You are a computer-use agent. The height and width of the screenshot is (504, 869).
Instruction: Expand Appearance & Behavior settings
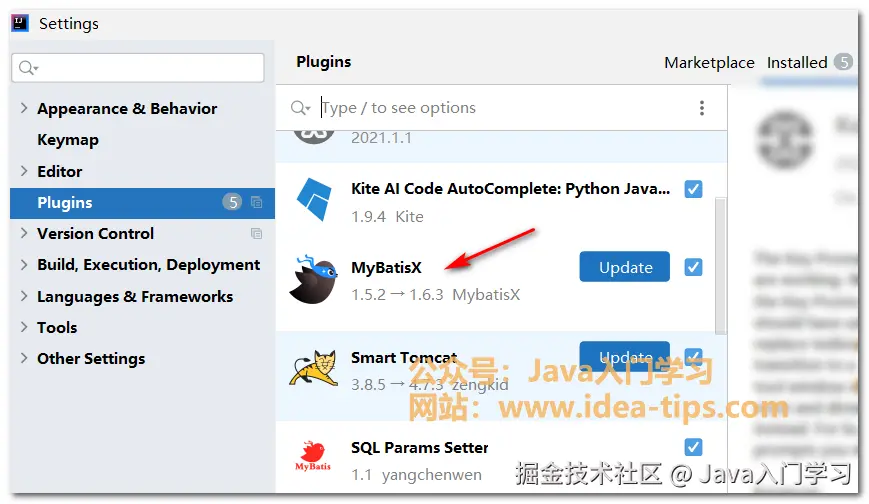click(x=24, y=108)
